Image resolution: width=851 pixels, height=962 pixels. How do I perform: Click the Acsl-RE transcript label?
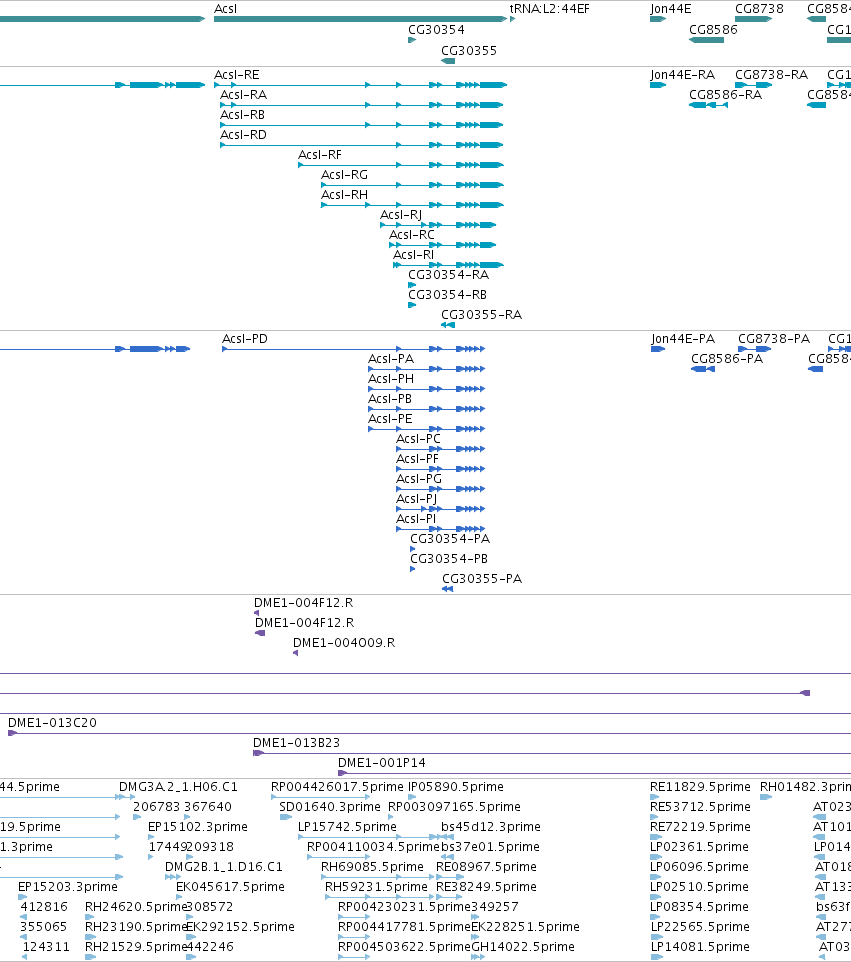click(237, 75)
